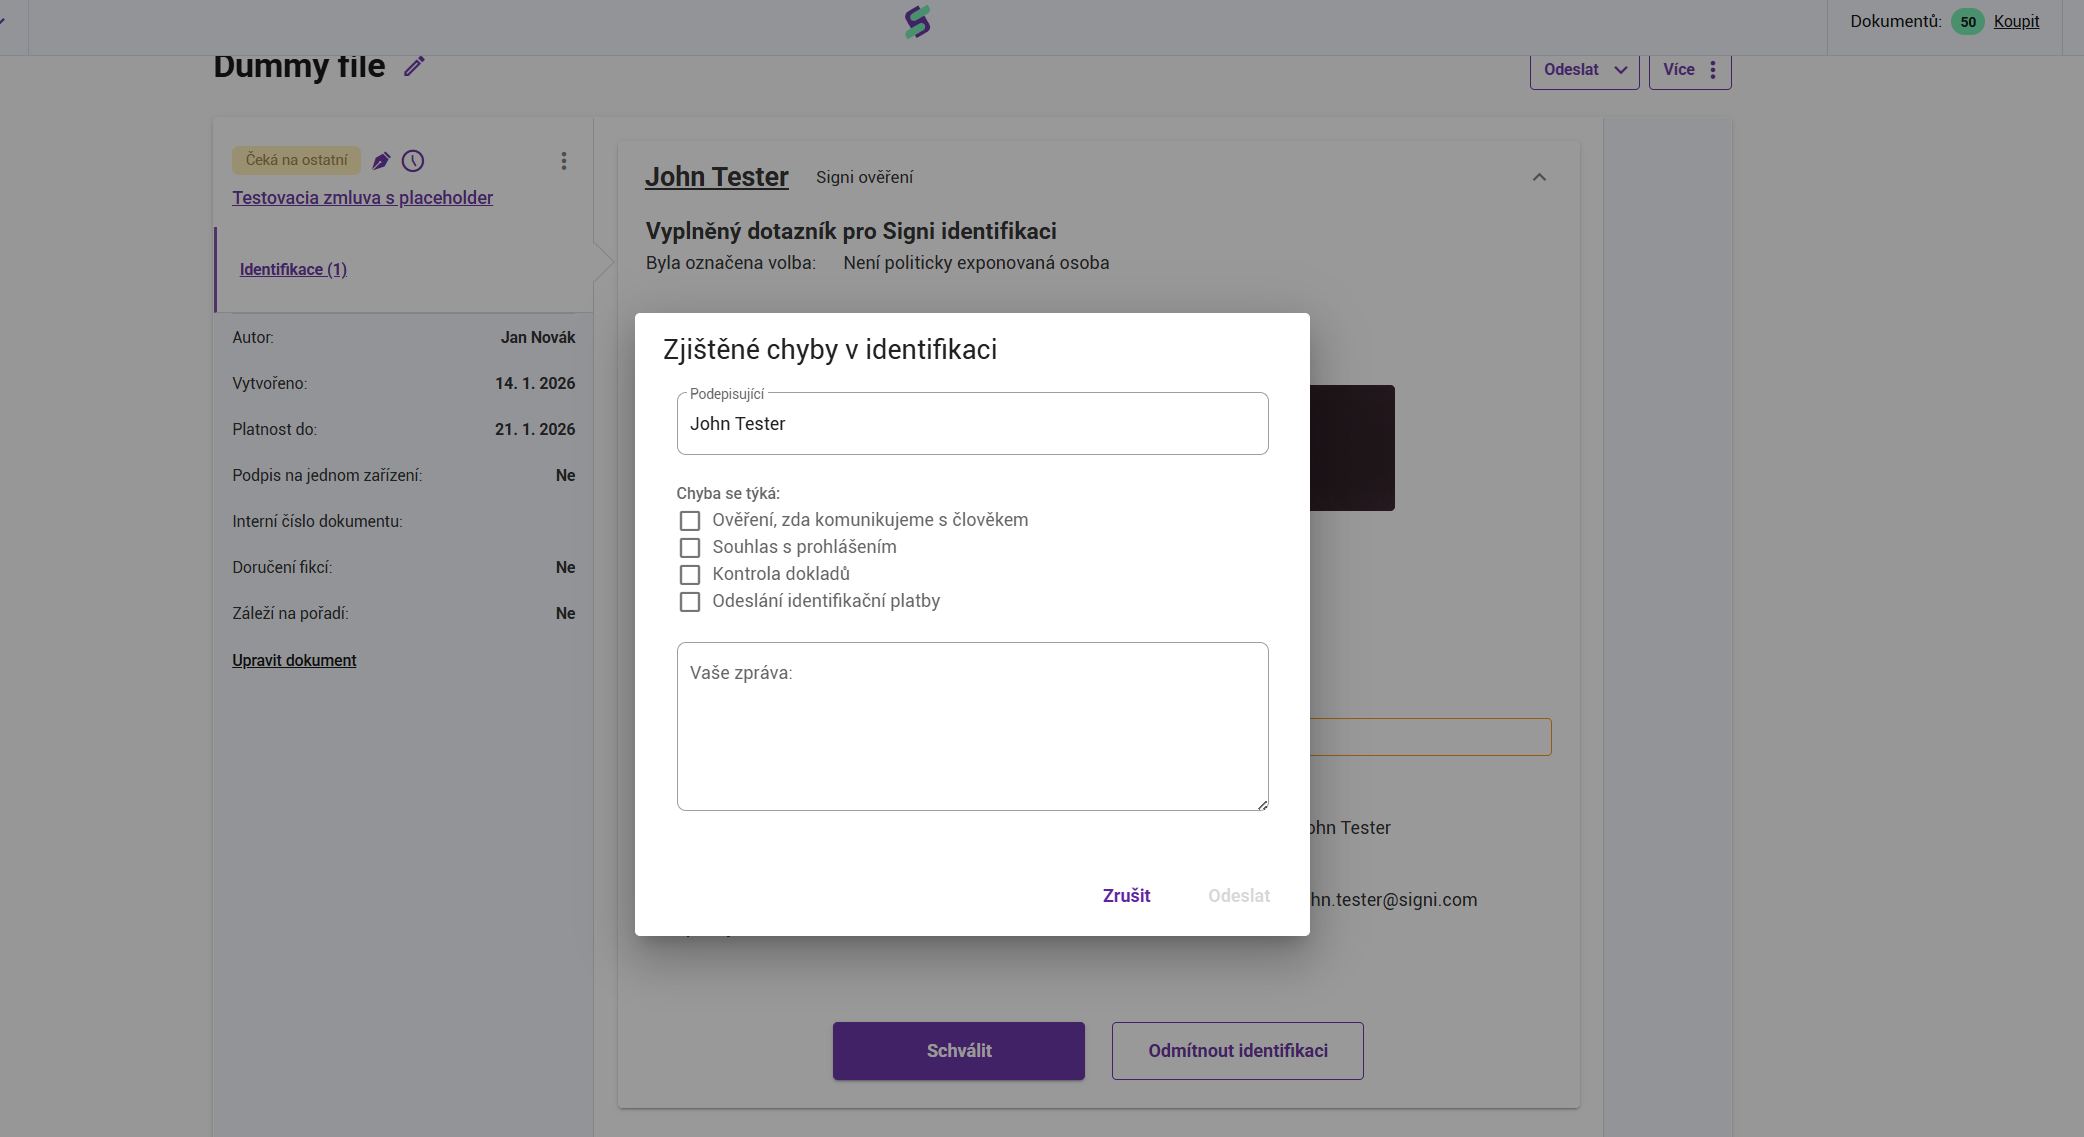Click the clock history icon in sidebar
The height and width of the screenshot is (1137, 2084).
[413, 161]
